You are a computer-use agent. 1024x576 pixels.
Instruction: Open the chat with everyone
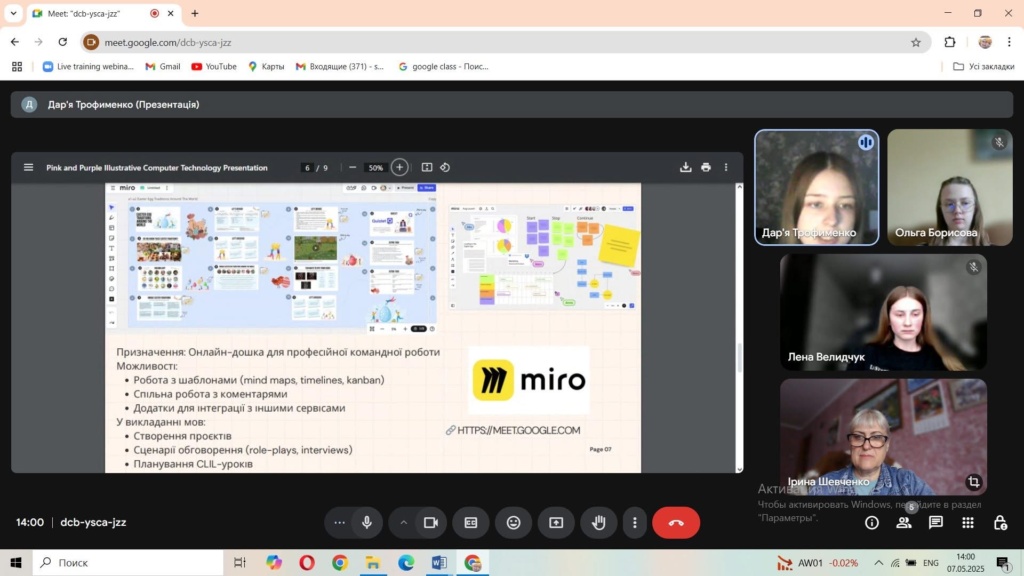click(936, 522)
